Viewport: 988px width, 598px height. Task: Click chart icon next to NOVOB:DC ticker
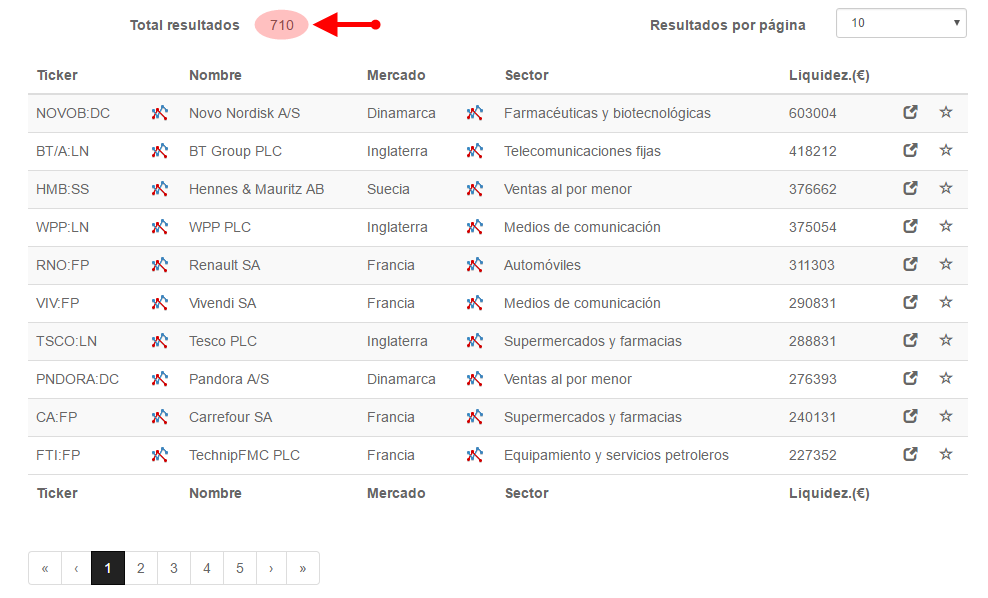click(x=159, y=113)
